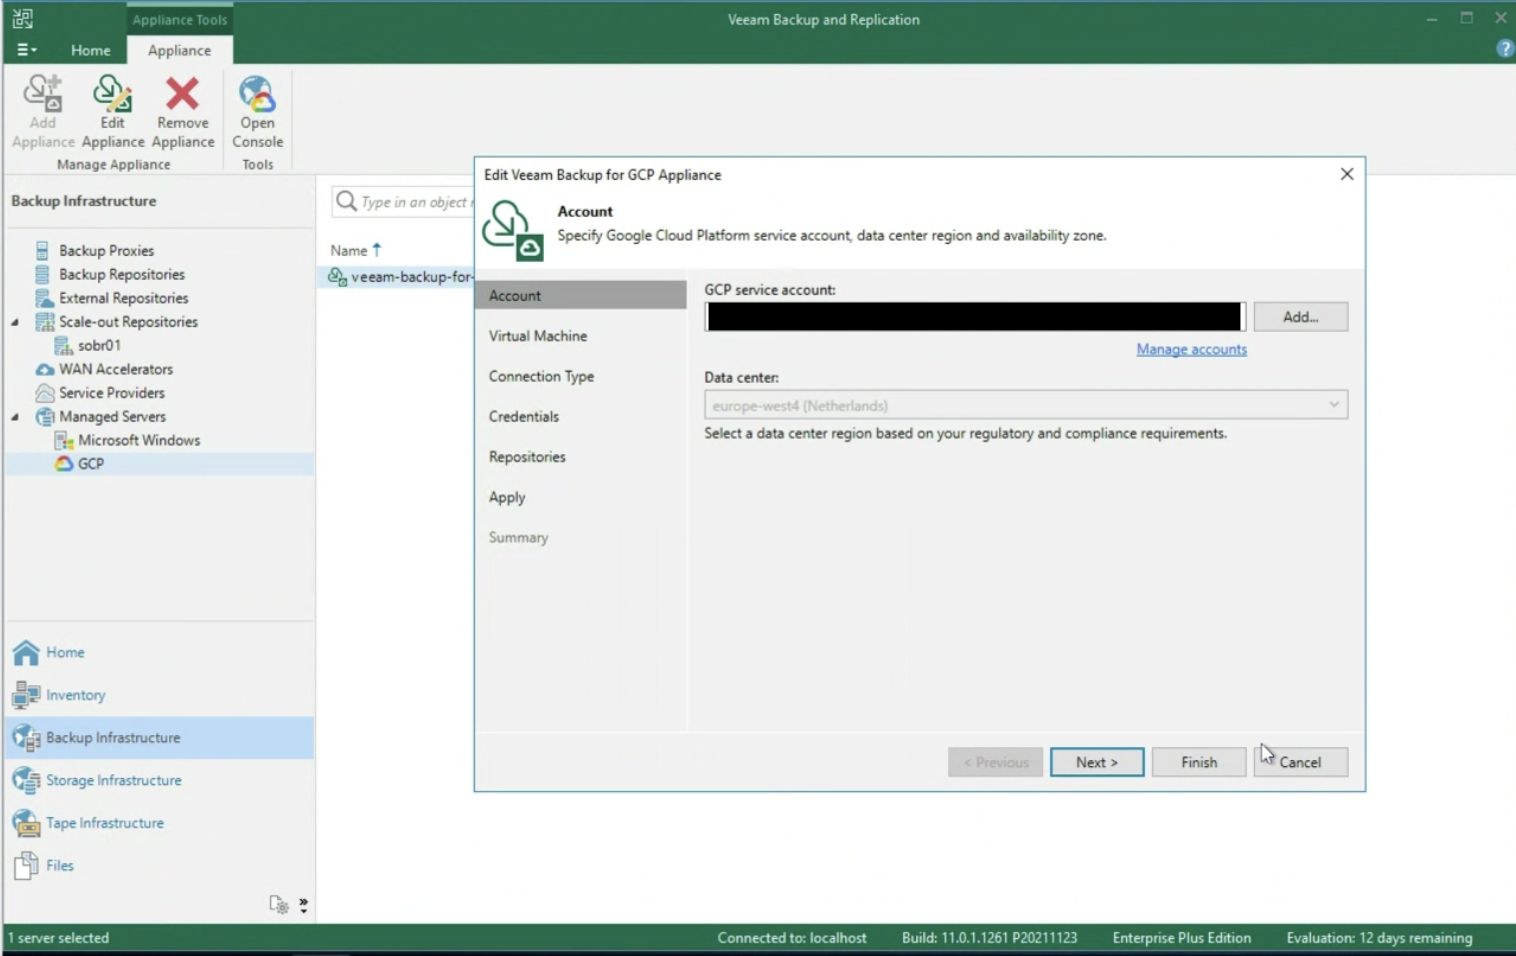
Task: Click the build number status text
Action: (989, 938)
